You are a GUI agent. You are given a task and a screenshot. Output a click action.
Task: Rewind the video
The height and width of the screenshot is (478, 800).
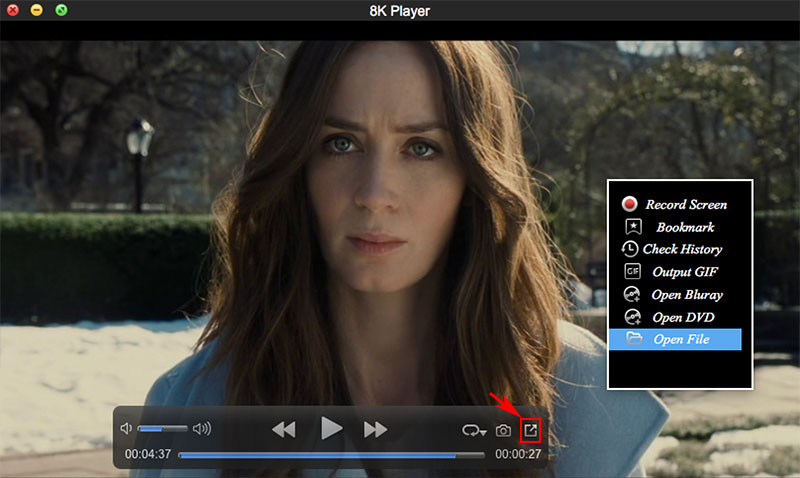click(284, 429)
